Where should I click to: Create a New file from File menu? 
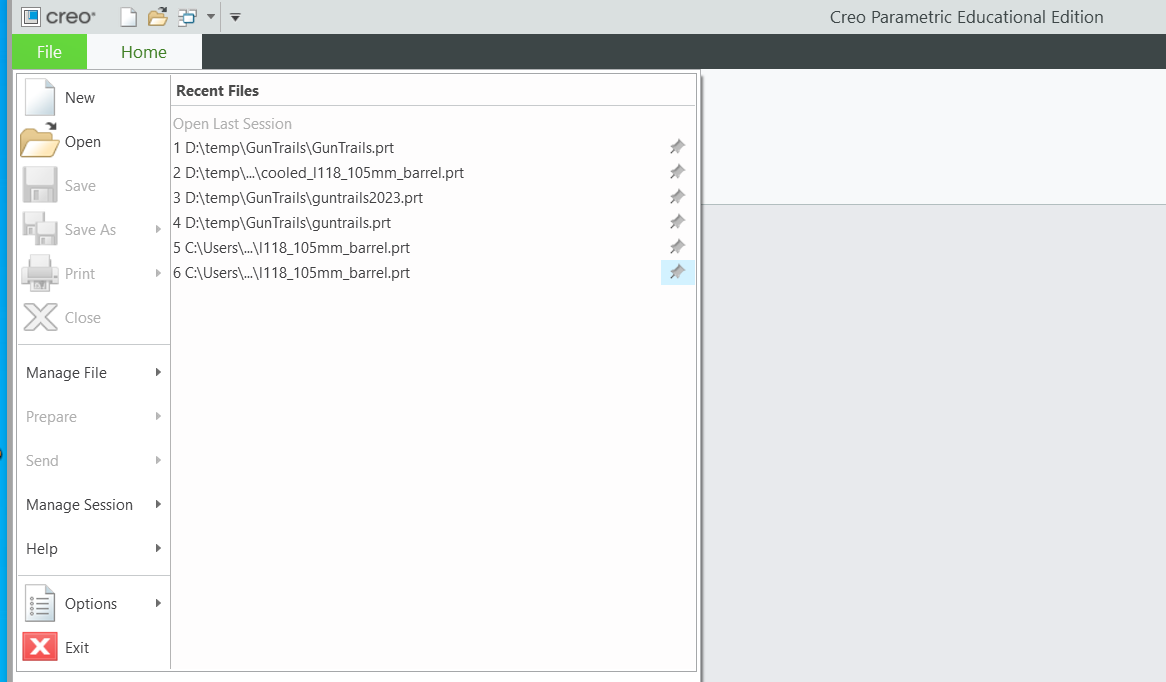(x=79, y=98)
